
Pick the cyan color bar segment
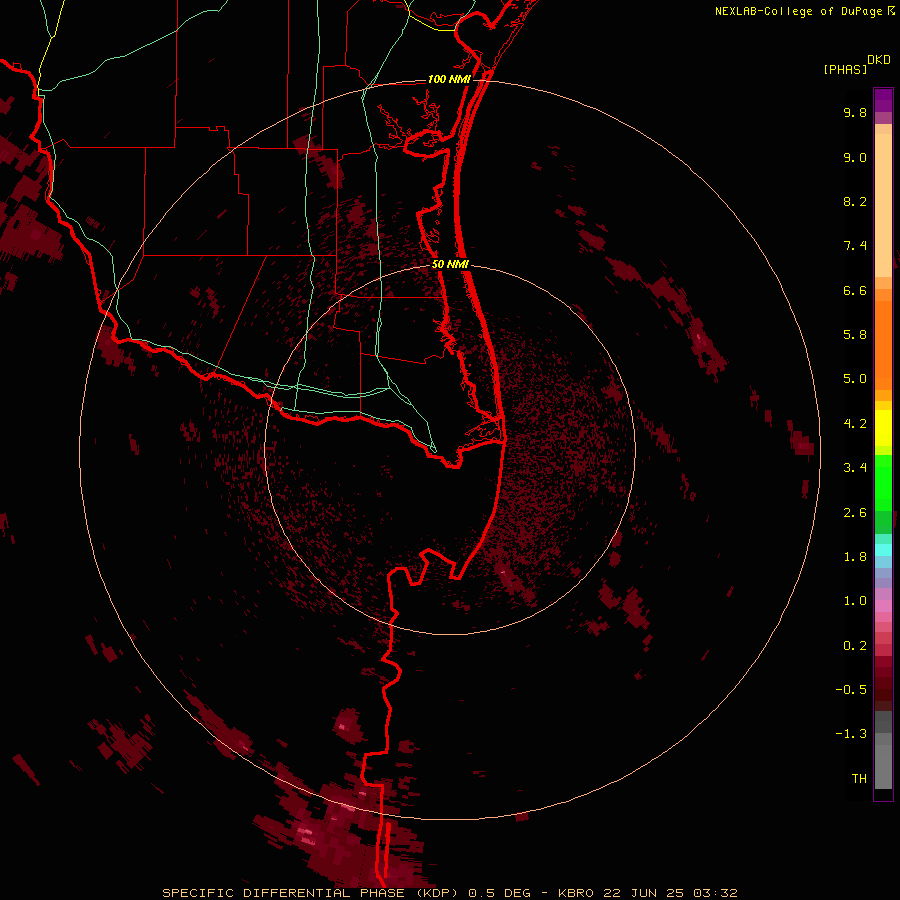click(x=883, y=549)
